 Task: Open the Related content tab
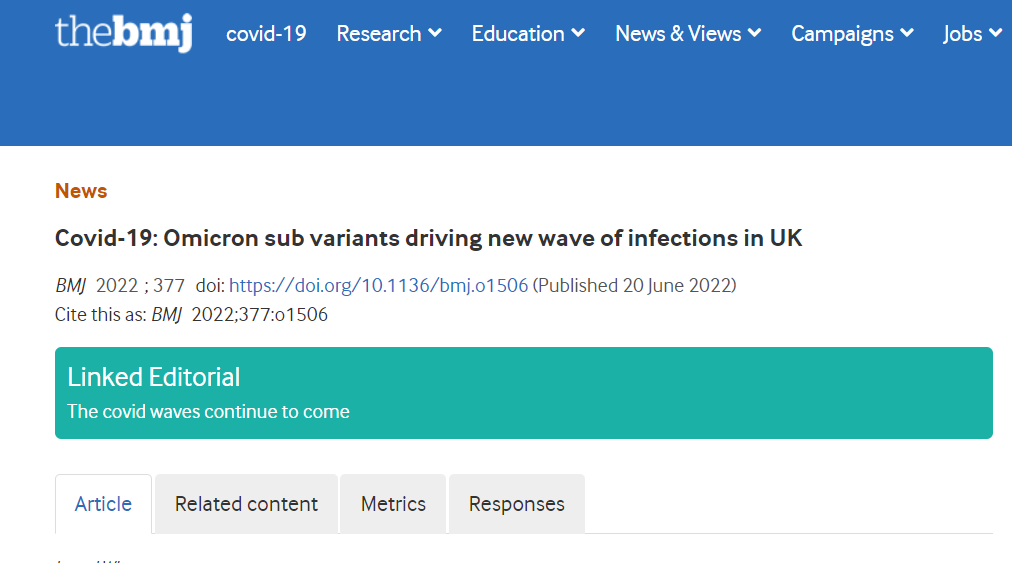[246, 504]
